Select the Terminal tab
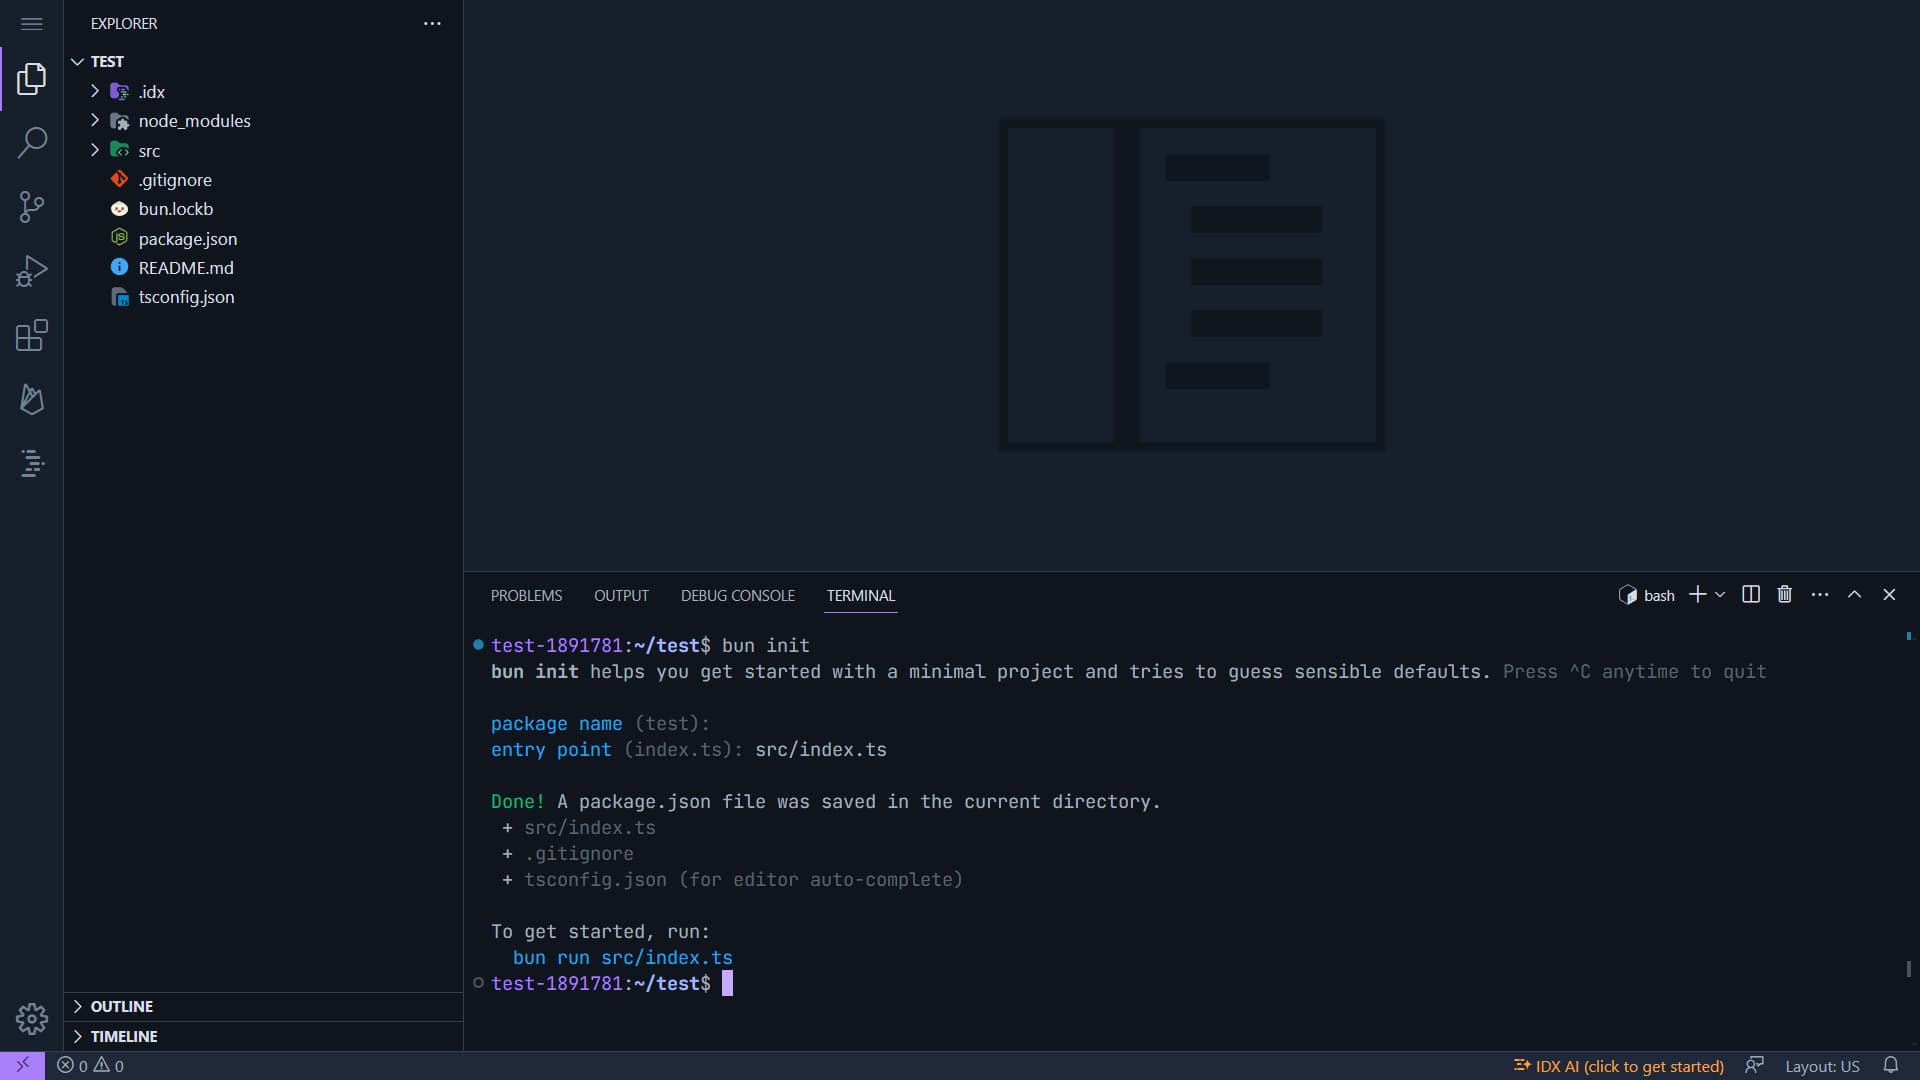Image resolution: width=1920 pixels, height=1080 pixels. pos(861,595)
